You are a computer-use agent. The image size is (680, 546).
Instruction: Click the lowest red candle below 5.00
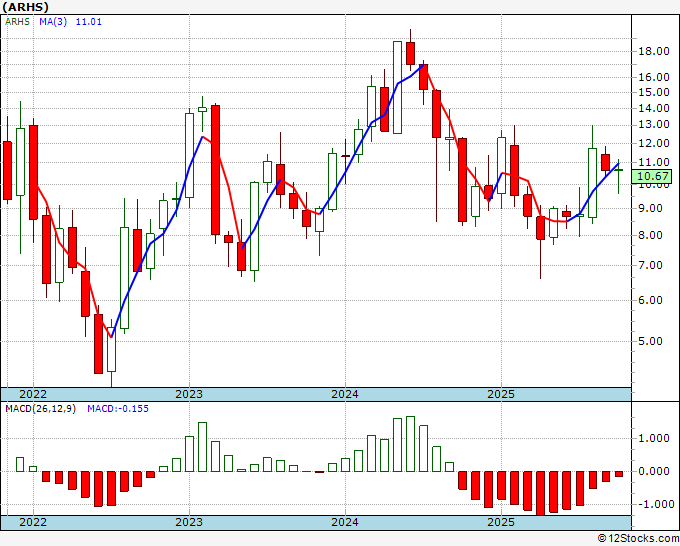coord(98,343)
